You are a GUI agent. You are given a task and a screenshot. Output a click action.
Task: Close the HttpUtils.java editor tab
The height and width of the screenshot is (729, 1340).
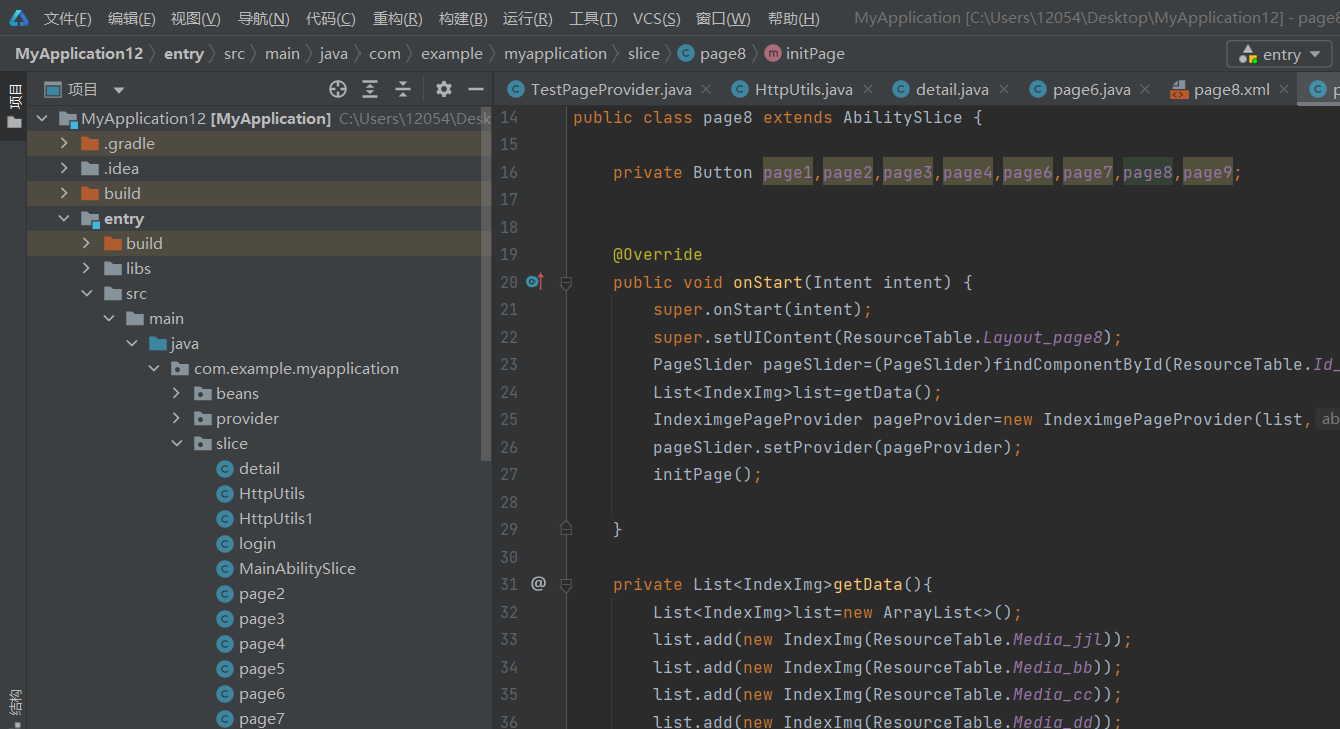[x=867, y=90]
